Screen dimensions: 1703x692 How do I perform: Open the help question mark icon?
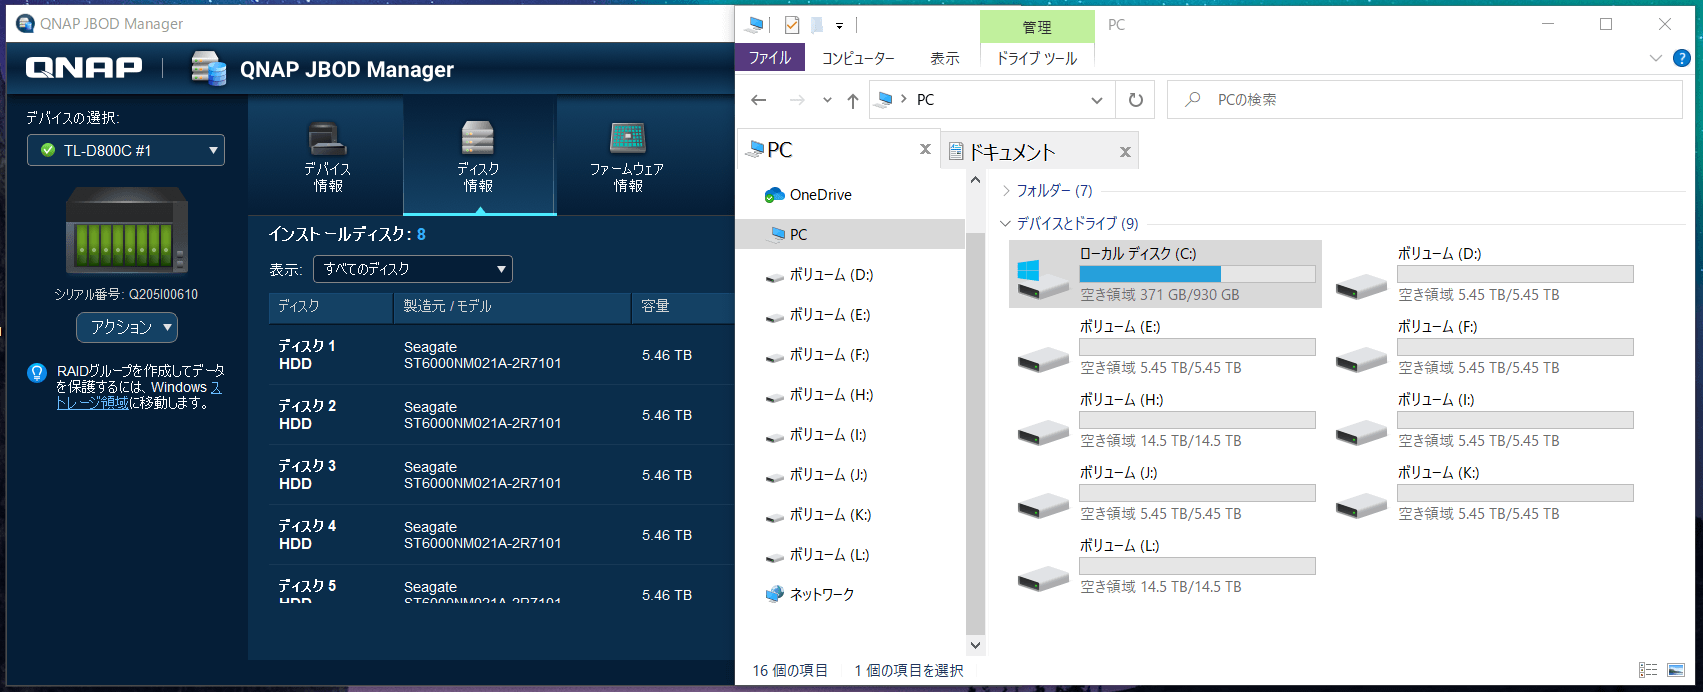click(1682, 58)
